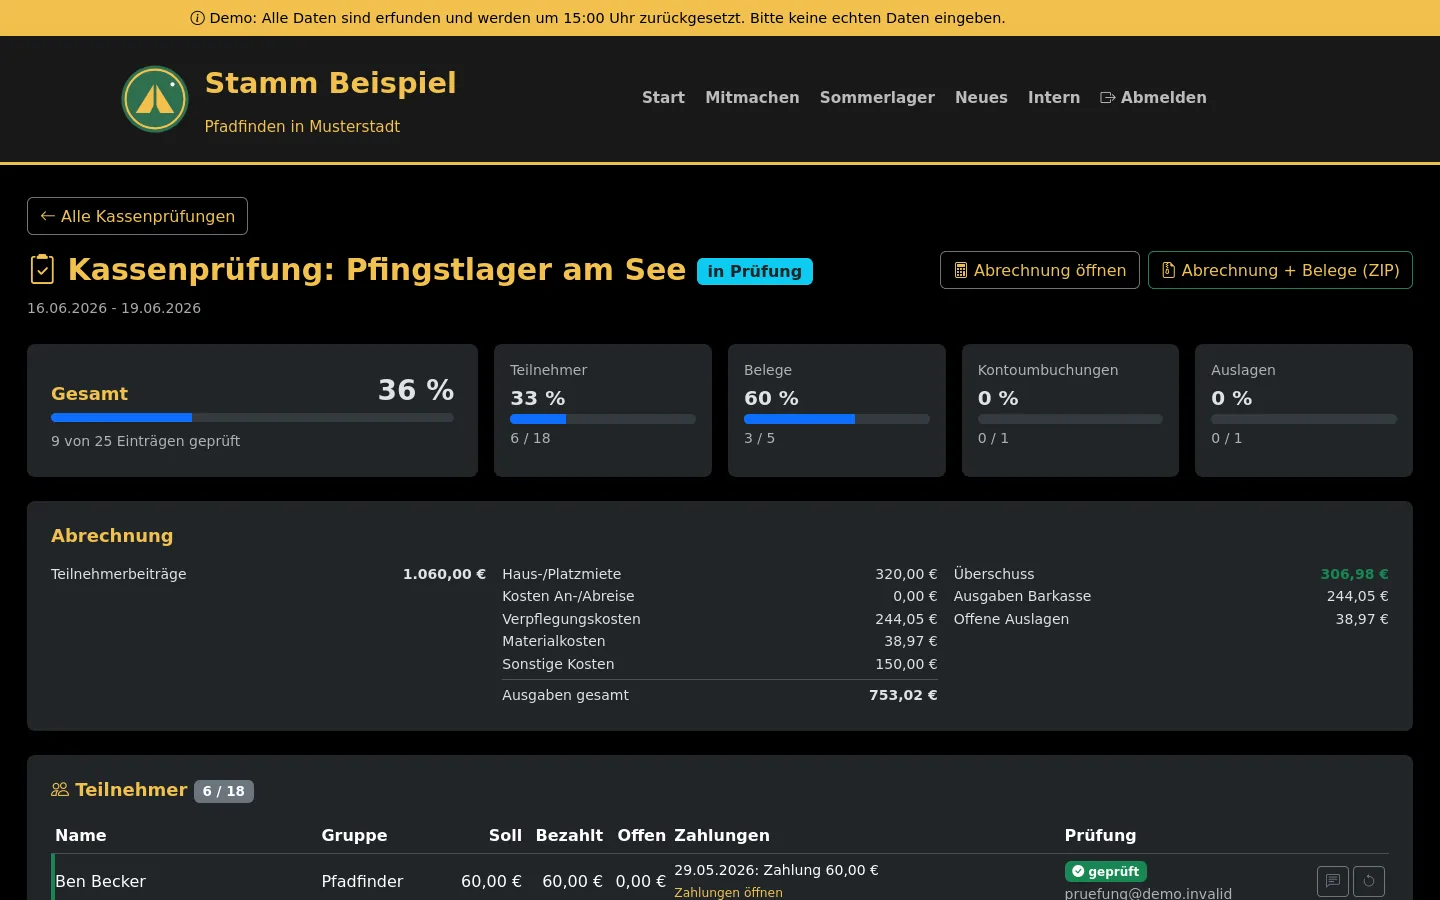The height and width of the screenshot is (900, 1440).
Task: Click the Kontoumbuchungen progress bar
Action: pos(1070,419)
